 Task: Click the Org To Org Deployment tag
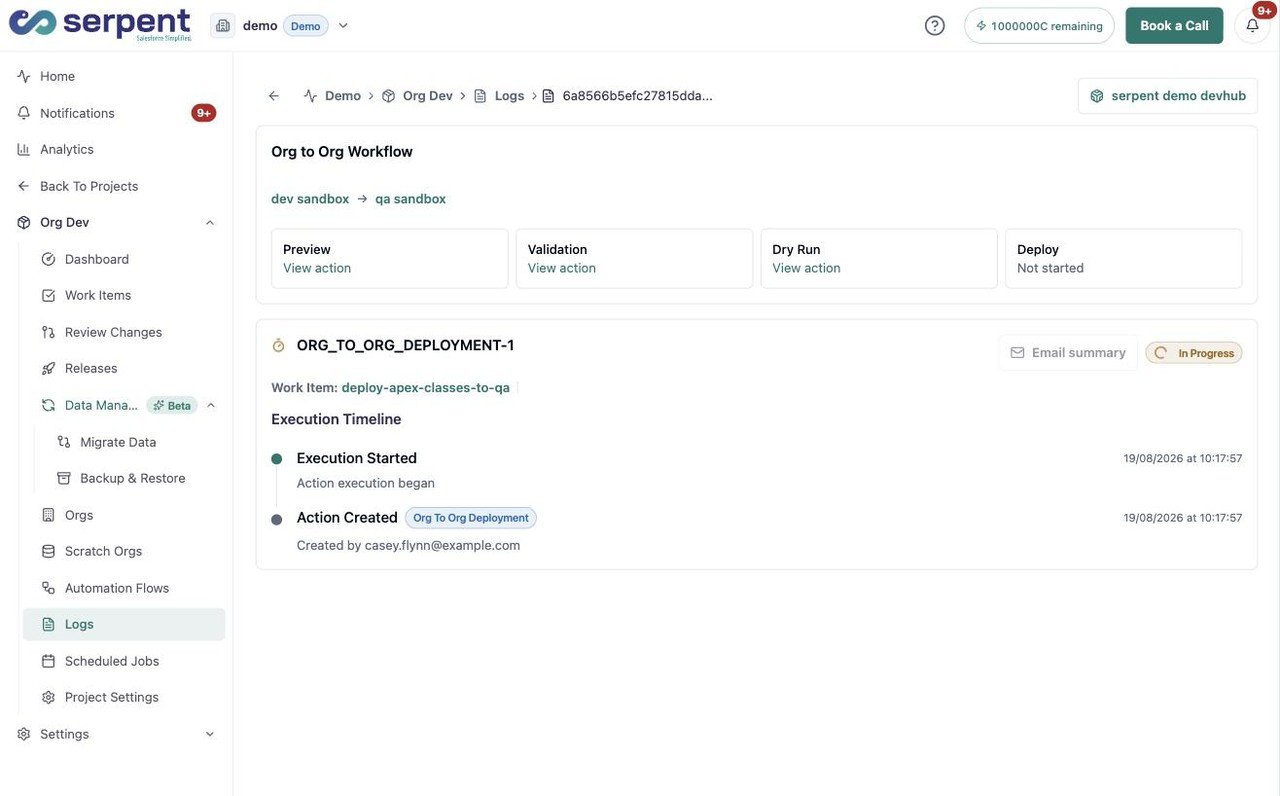(x=471, y=518)
